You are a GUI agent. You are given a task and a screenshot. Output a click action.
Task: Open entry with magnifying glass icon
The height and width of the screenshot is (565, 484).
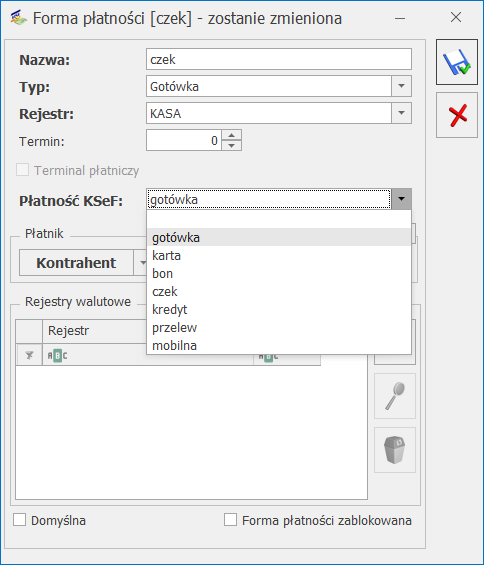pos(395,396)
